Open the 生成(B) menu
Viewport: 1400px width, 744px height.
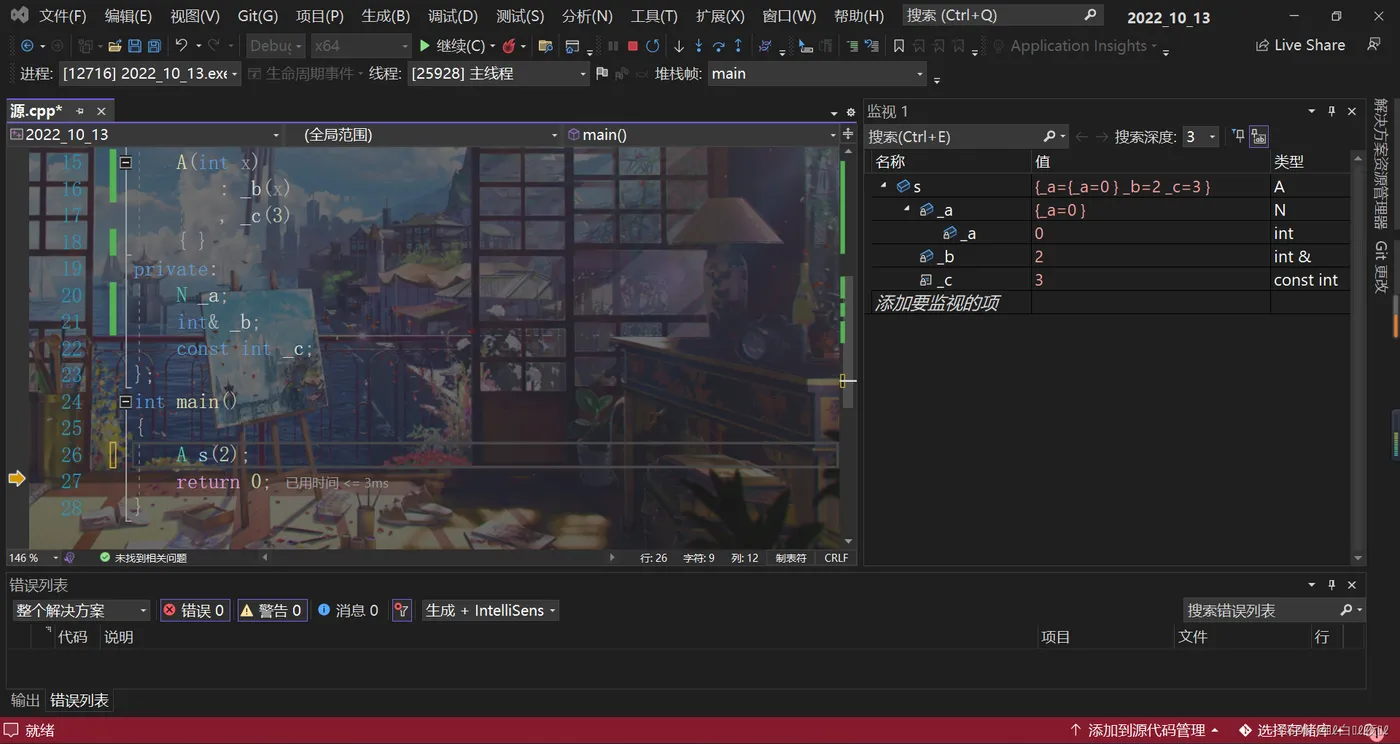point(385,16)
